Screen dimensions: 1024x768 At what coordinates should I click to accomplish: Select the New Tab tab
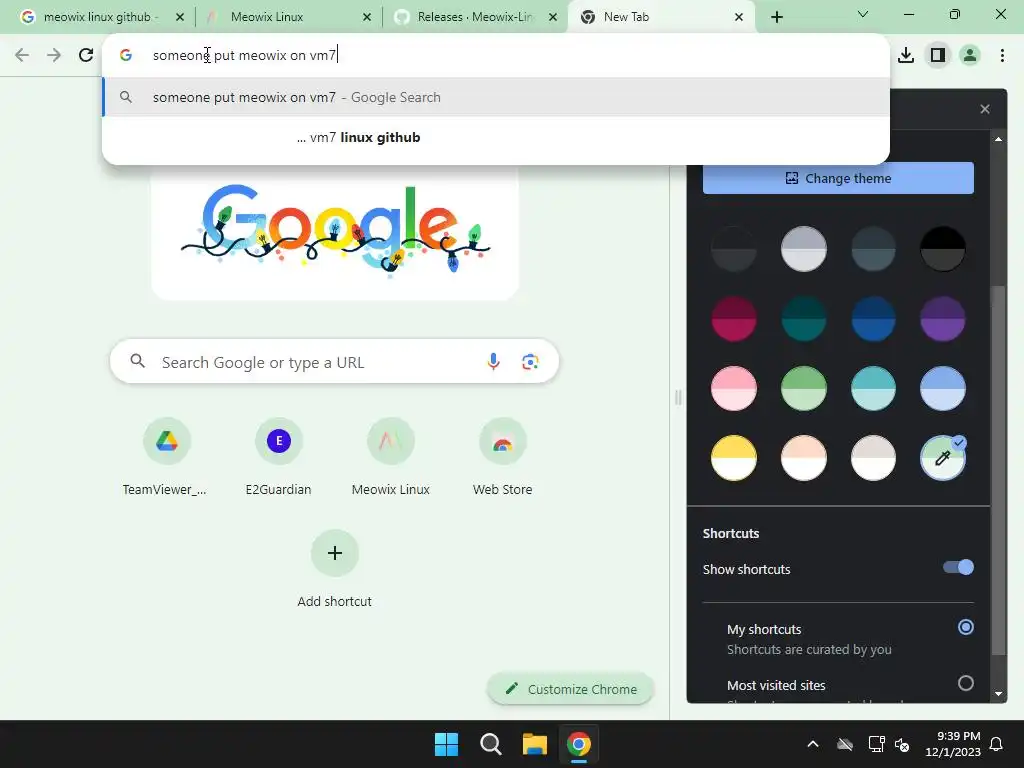(653, 17)
